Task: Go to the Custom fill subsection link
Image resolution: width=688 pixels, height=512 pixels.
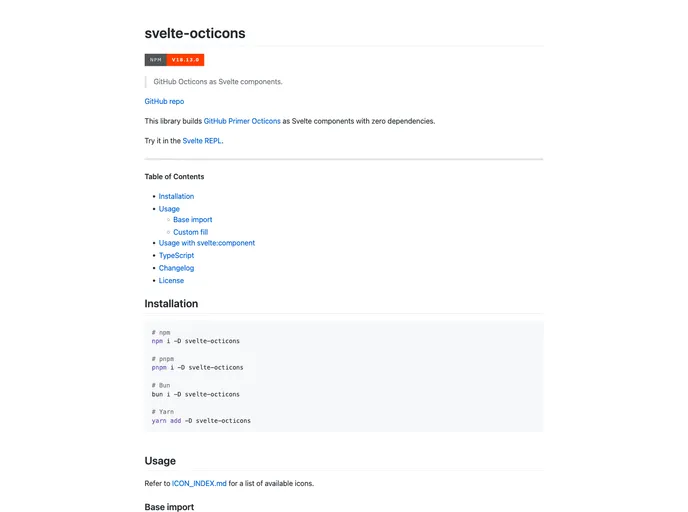Action: pos(190,232)
